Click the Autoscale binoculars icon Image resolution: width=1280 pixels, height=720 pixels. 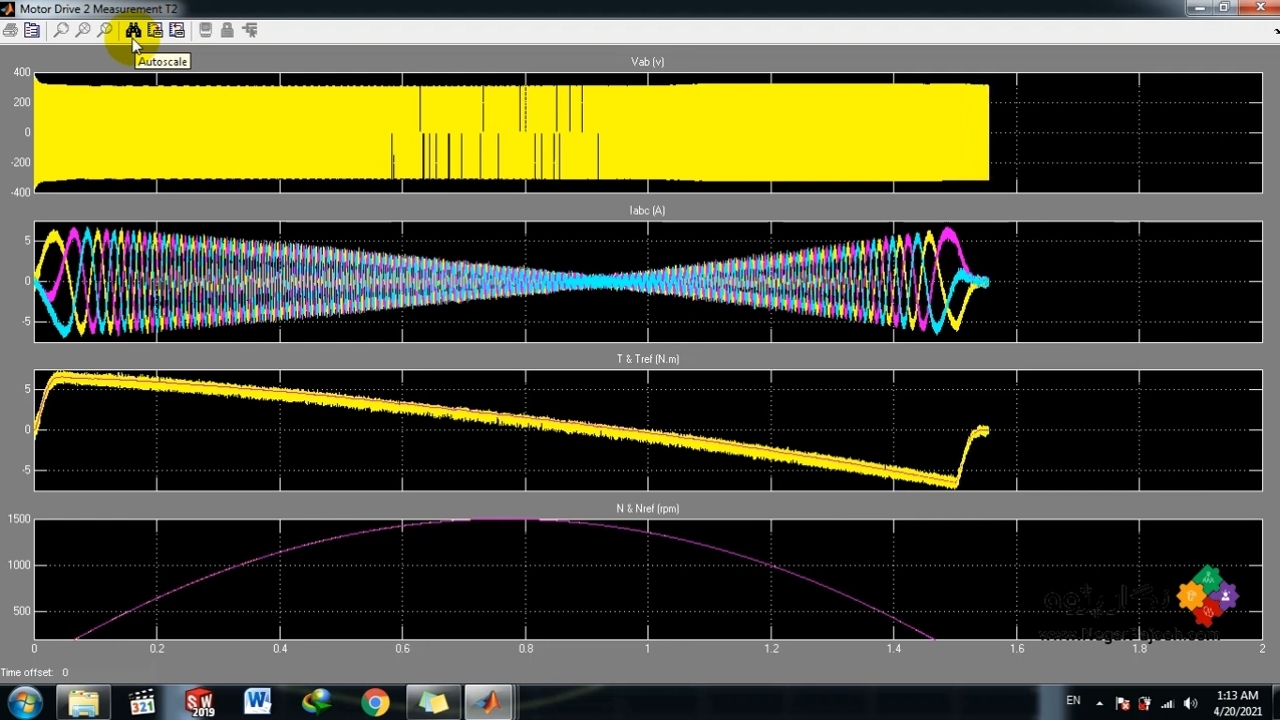[x=133, y=30]
